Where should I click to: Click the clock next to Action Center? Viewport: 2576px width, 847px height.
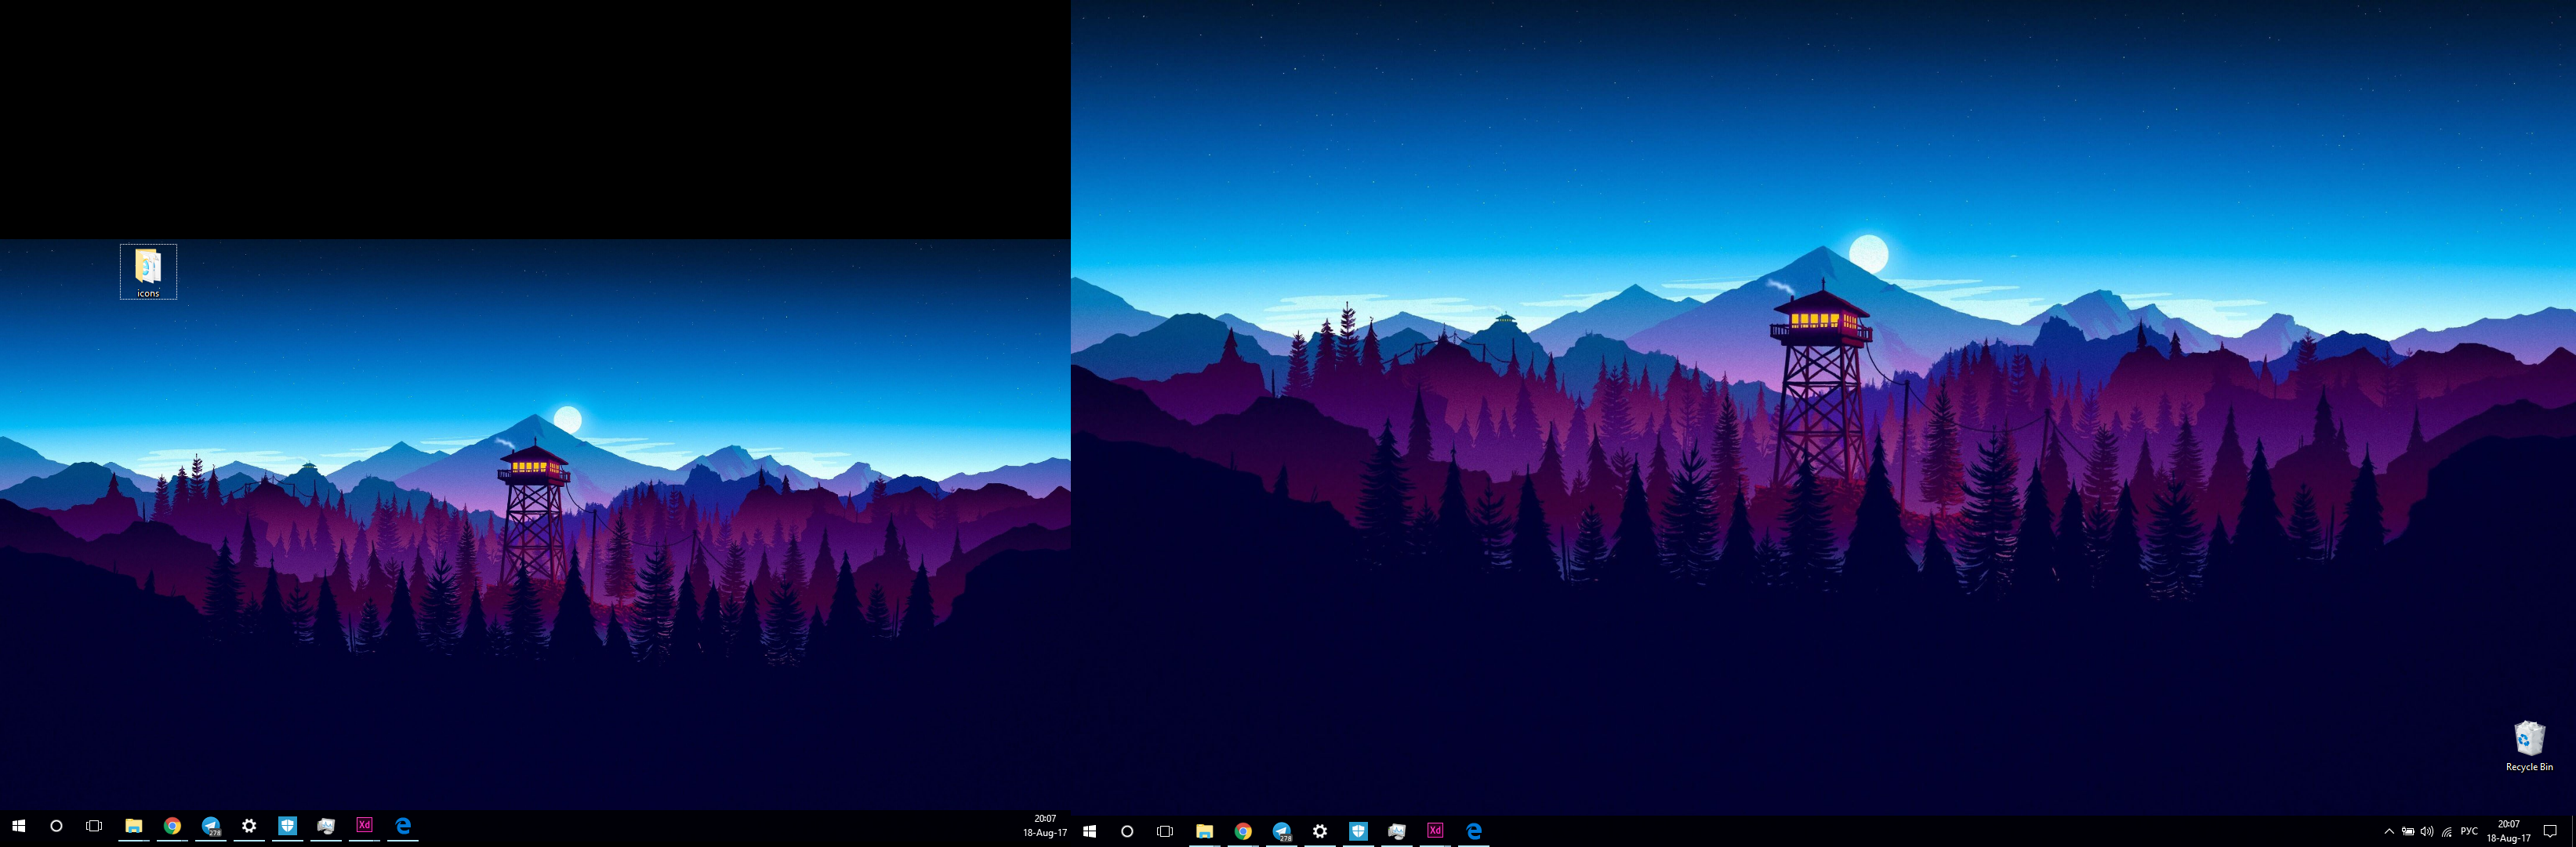[x=2508, y=831]
